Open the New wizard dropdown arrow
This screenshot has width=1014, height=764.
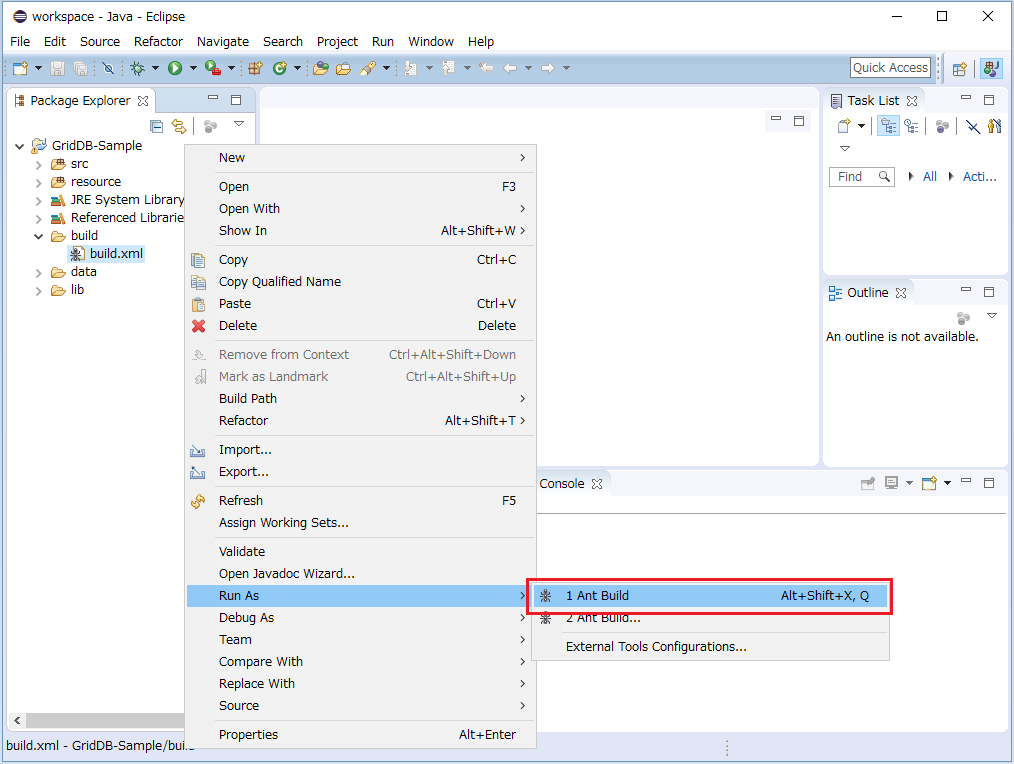pyautogui.click(x=38, y=68)
